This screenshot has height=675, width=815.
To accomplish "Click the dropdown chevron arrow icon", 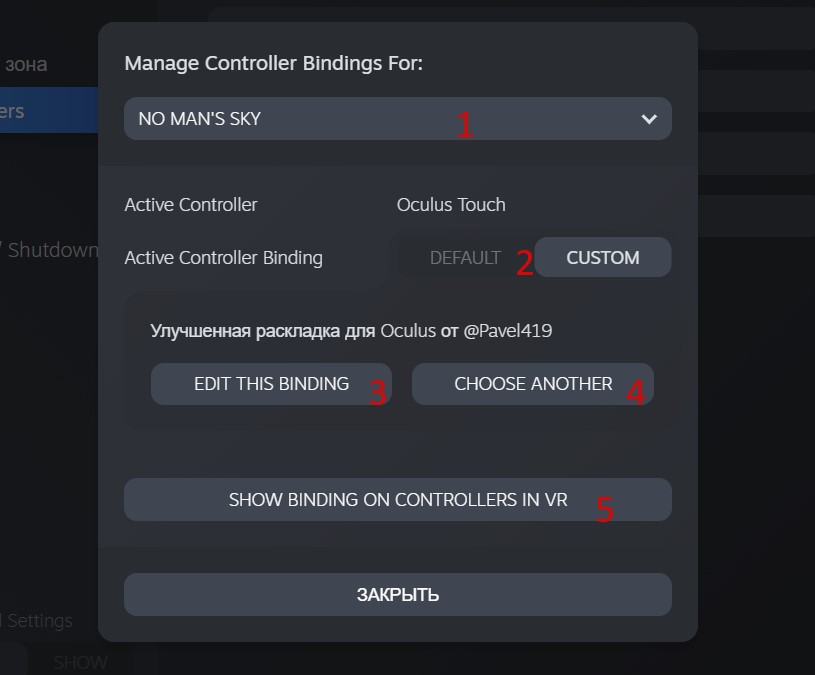I will [x=649, y=119].
